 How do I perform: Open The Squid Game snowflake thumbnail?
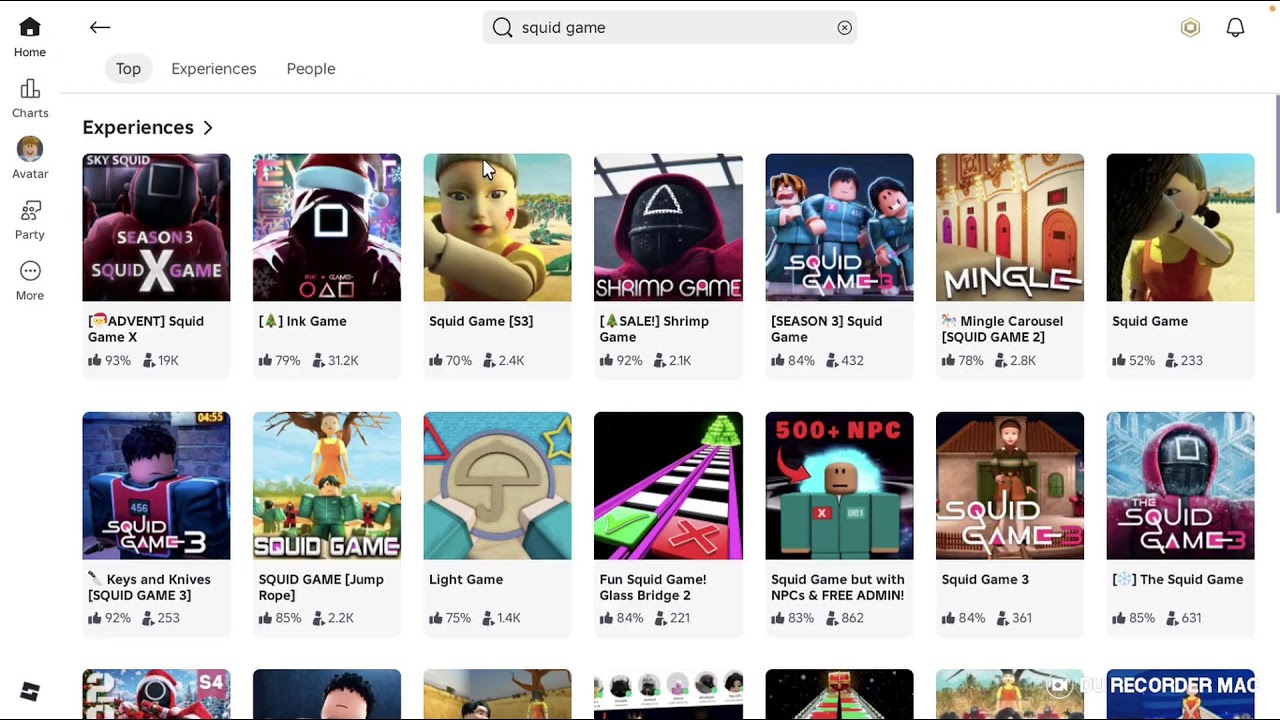(x=1180, y=485)
